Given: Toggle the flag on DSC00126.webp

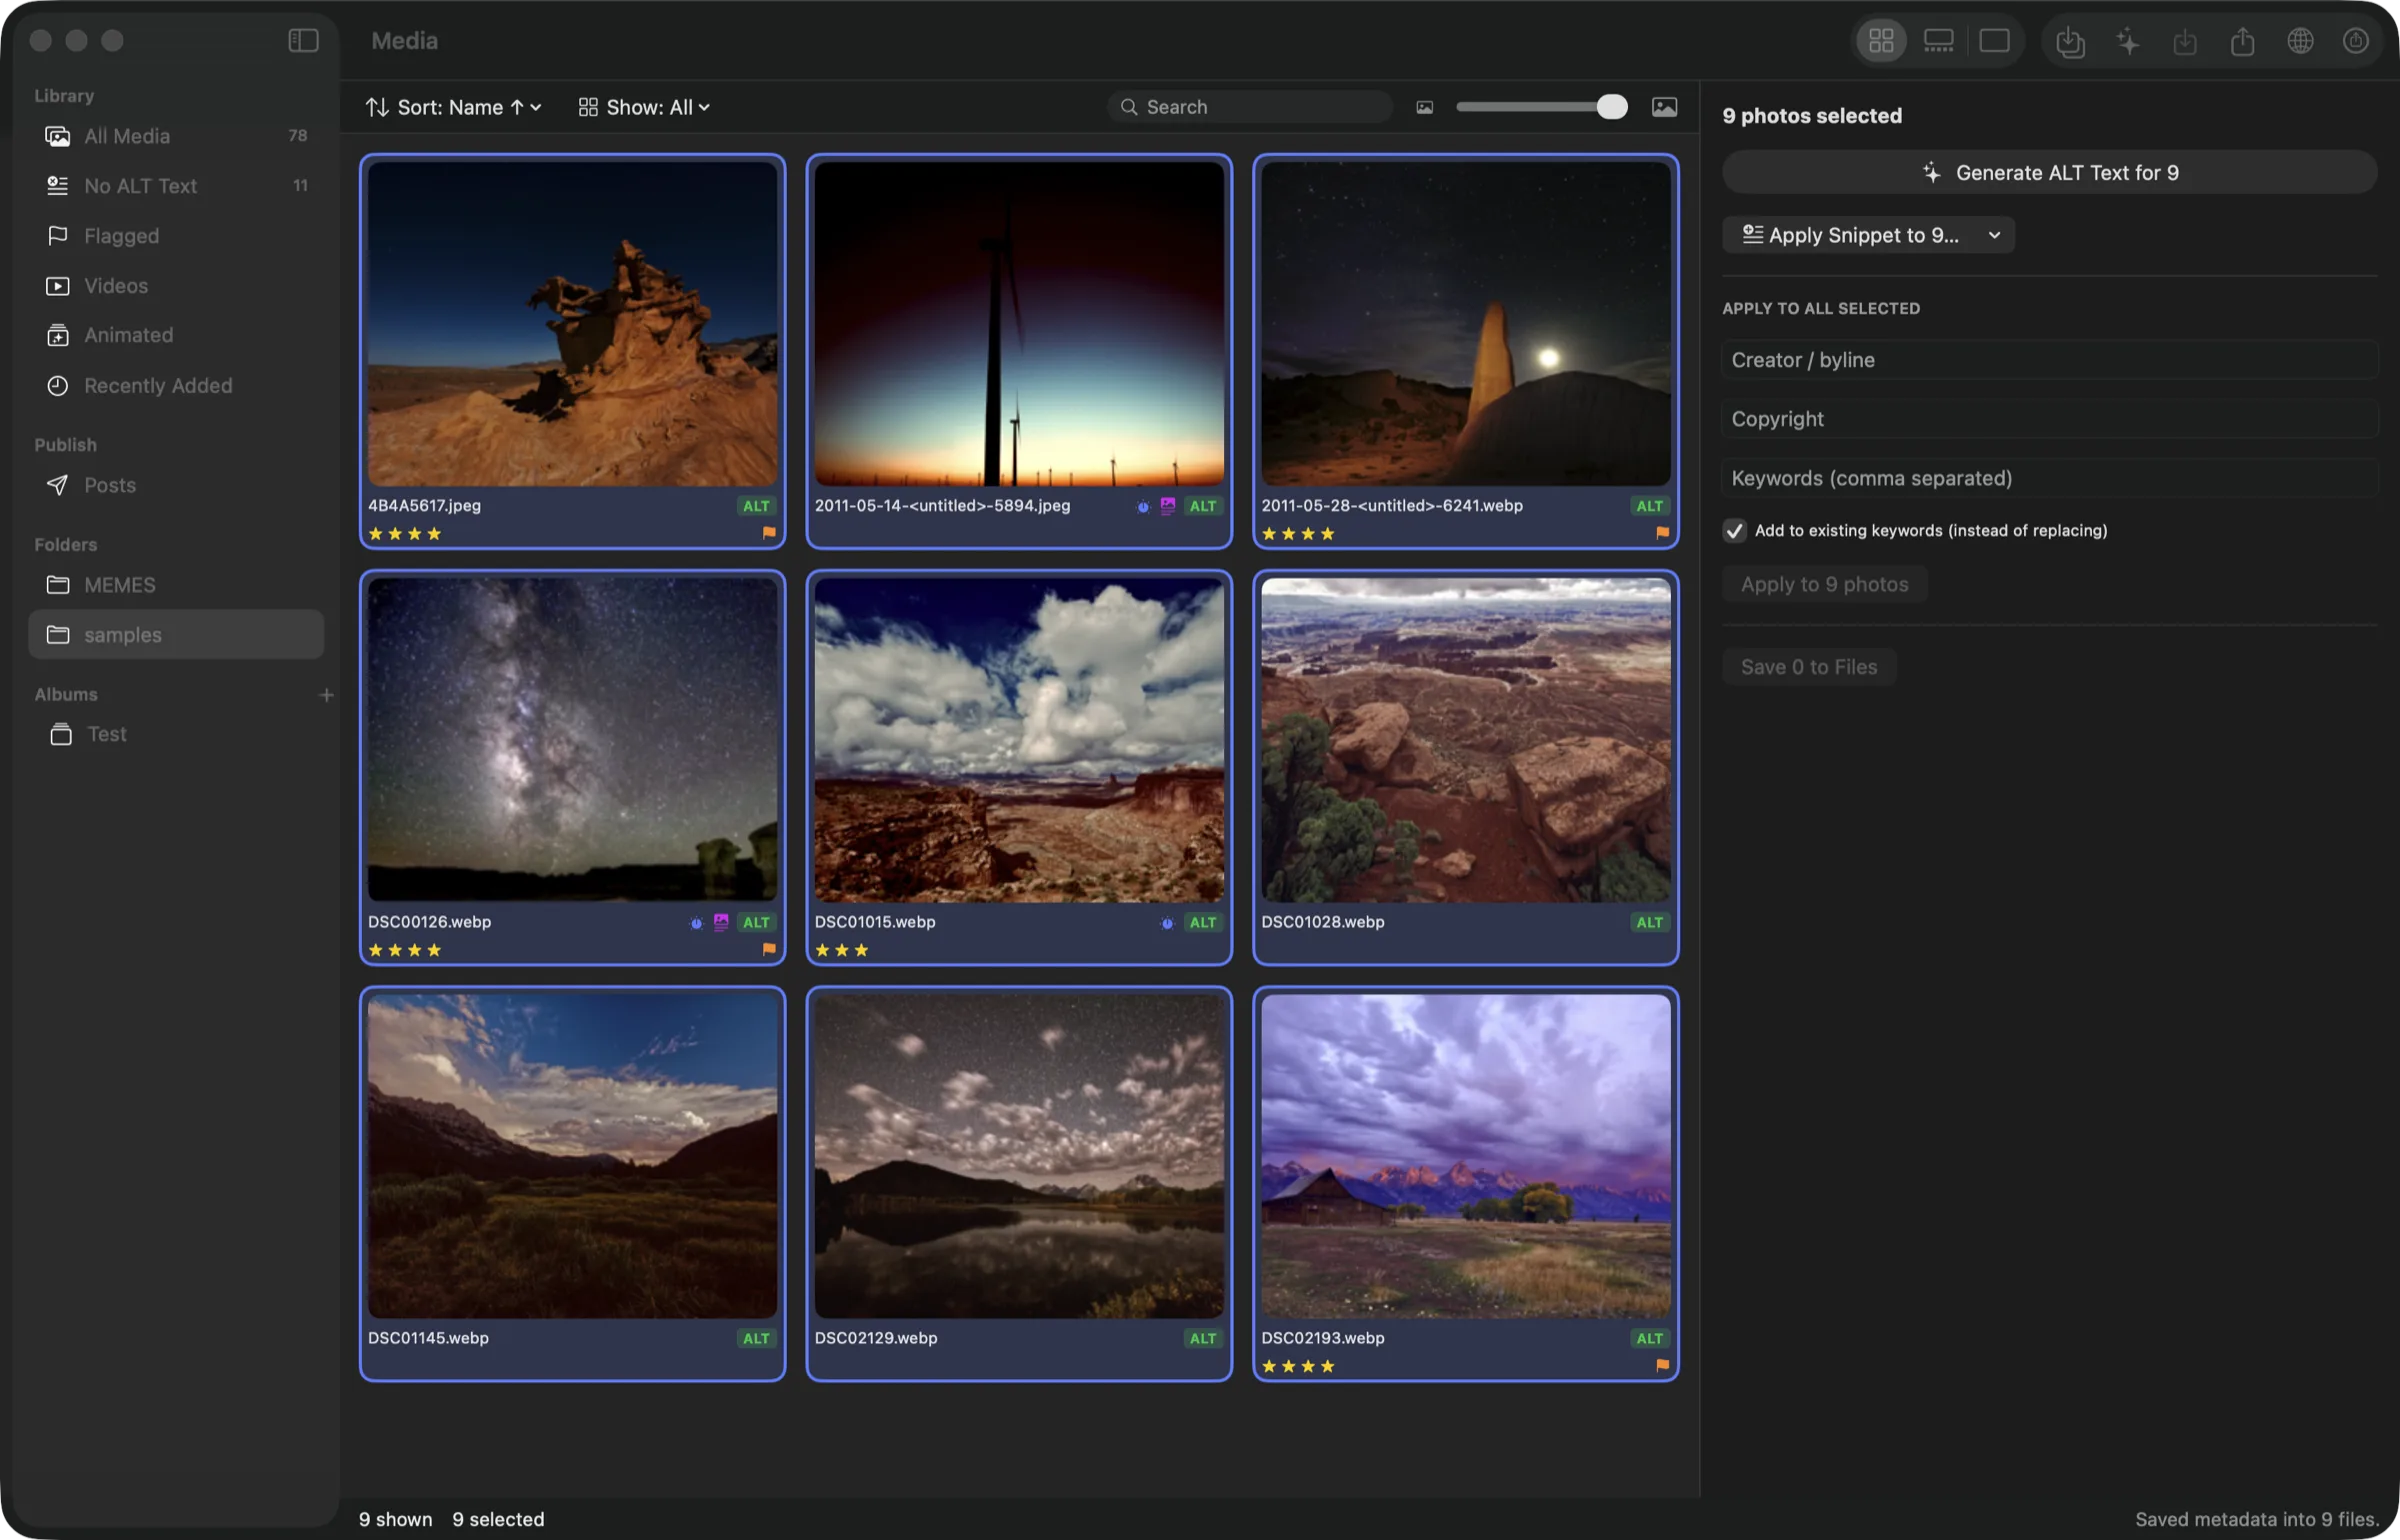Looking at the screenshot, I should (x=768, y=949).
